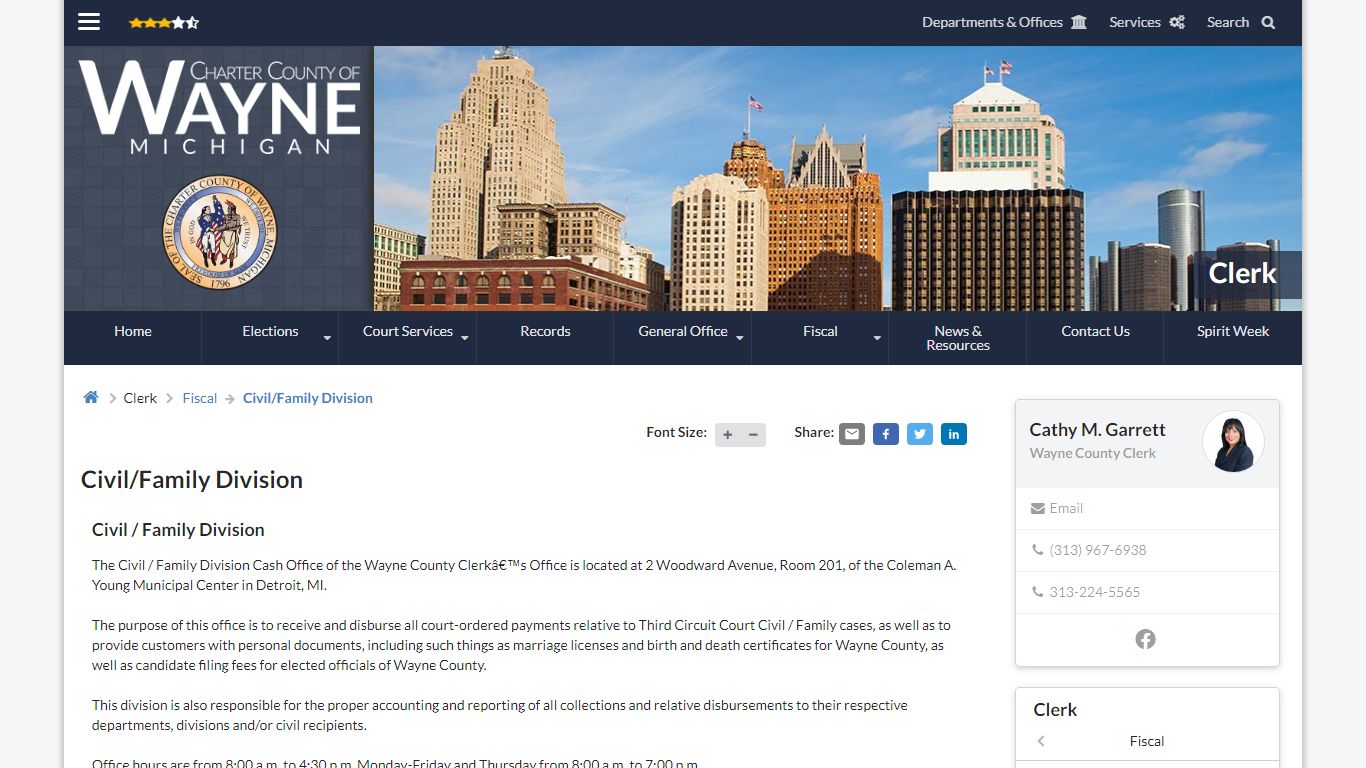Expand the Fiscal menu arrow
1366x768 pixels.
pos(877,338)
